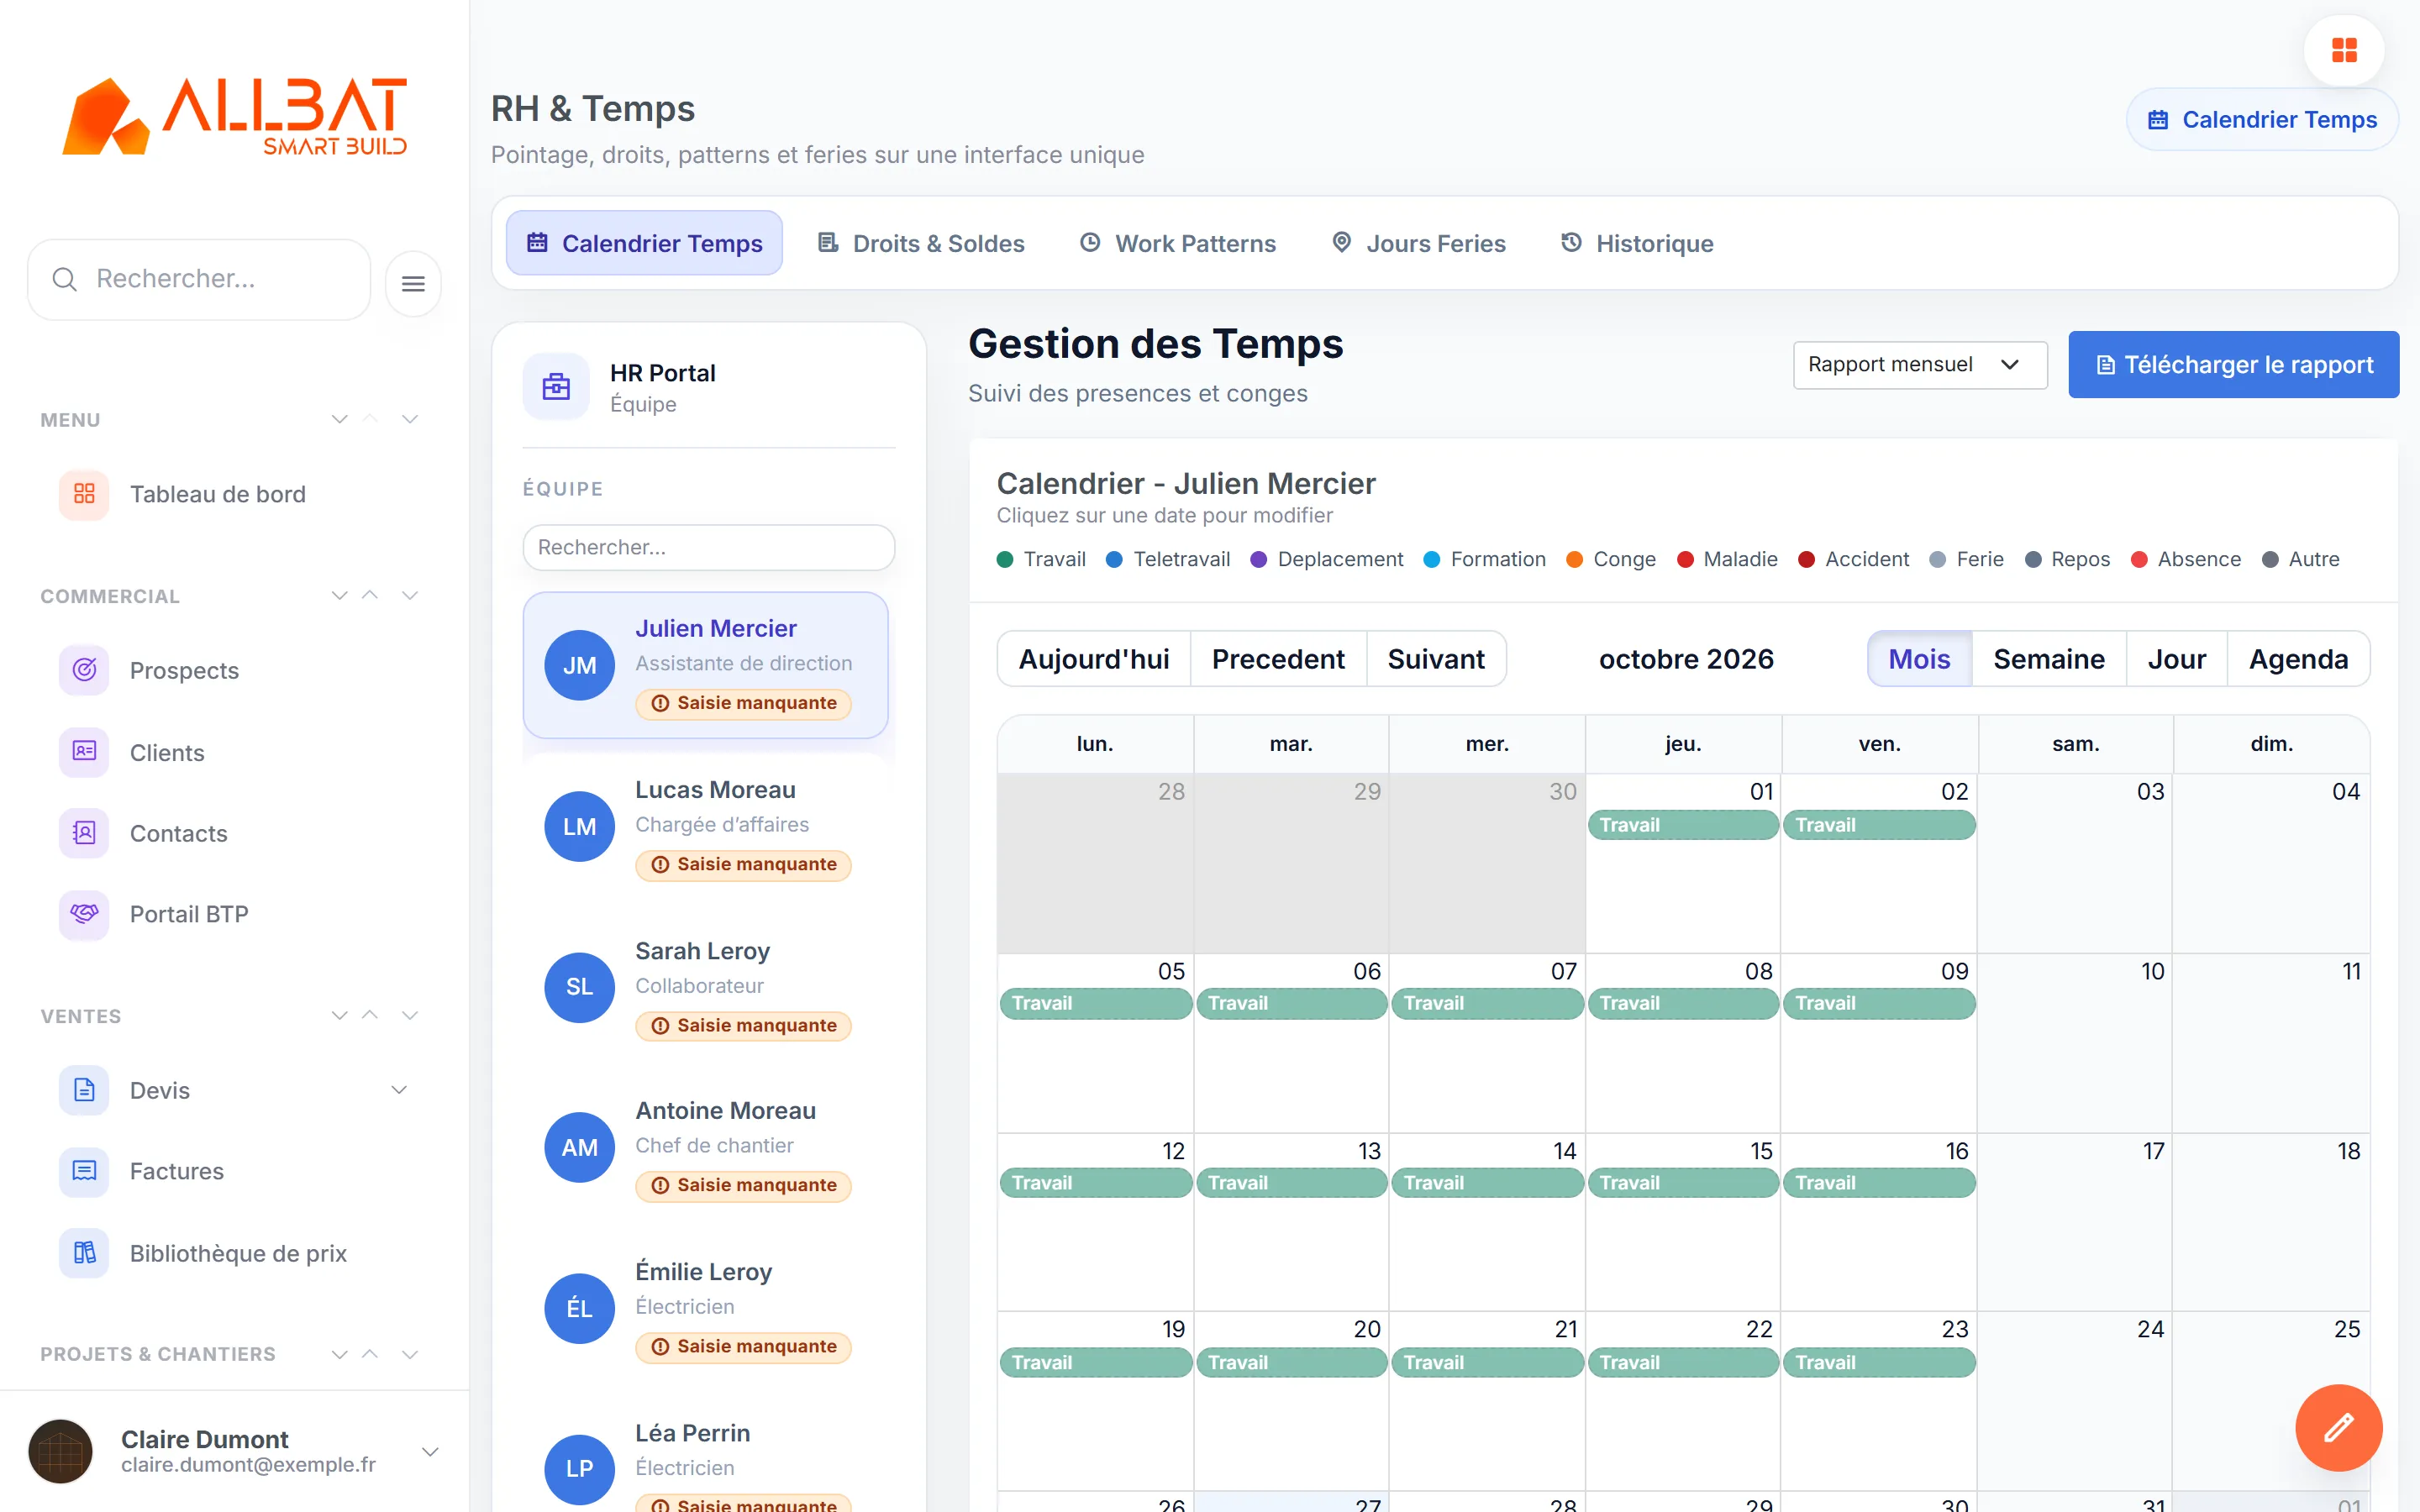The height and width of the screenshot is (1512, 2420).
Task: Click the Bibliothèque de prix books icon
Action: point(84,1253)
